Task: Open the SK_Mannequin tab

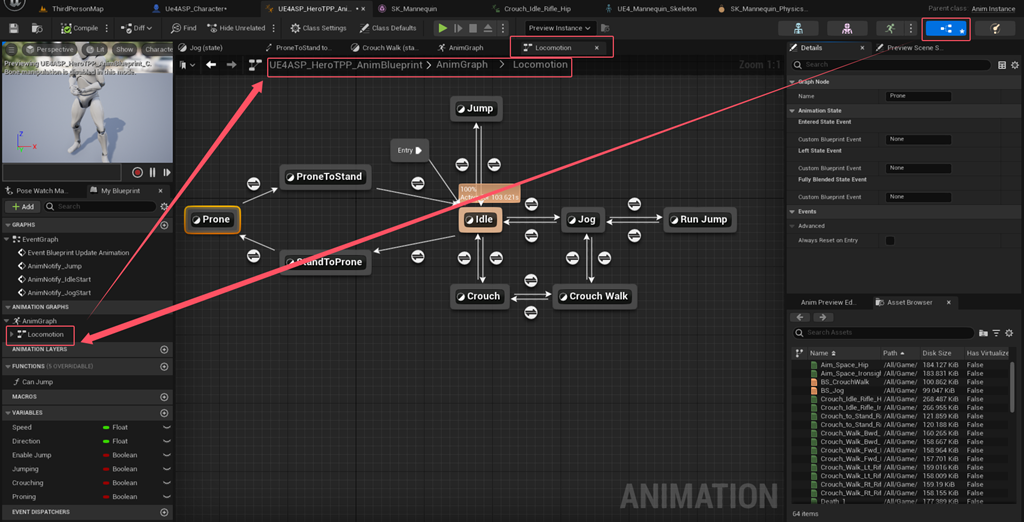Action: (x=415, y=8)
